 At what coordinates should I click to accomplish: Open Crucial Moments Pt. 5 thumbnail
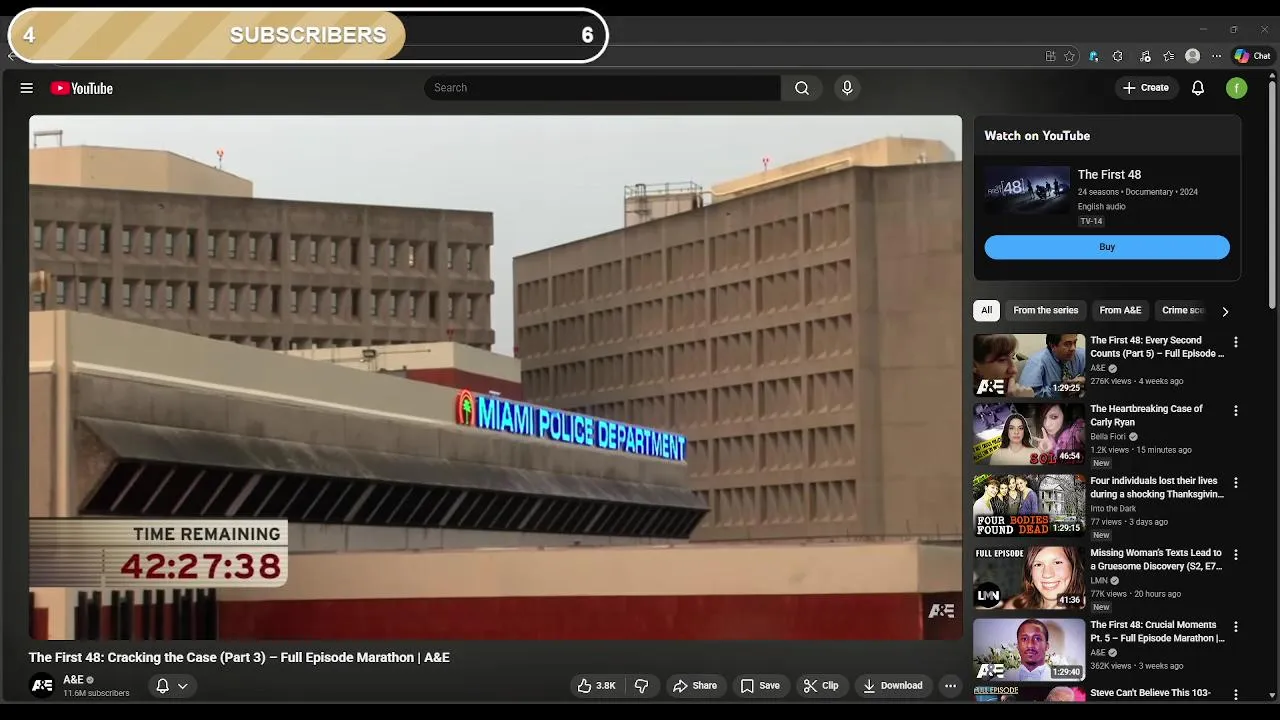click(x=1029, y=650)
